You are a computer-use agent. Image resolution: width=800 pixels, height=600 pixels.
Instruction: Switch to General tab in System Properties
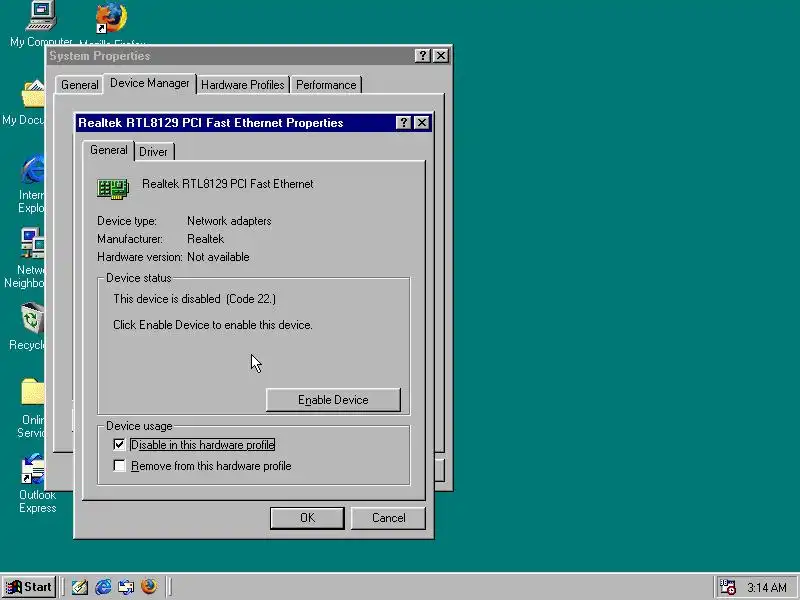[x=80, y=85]
